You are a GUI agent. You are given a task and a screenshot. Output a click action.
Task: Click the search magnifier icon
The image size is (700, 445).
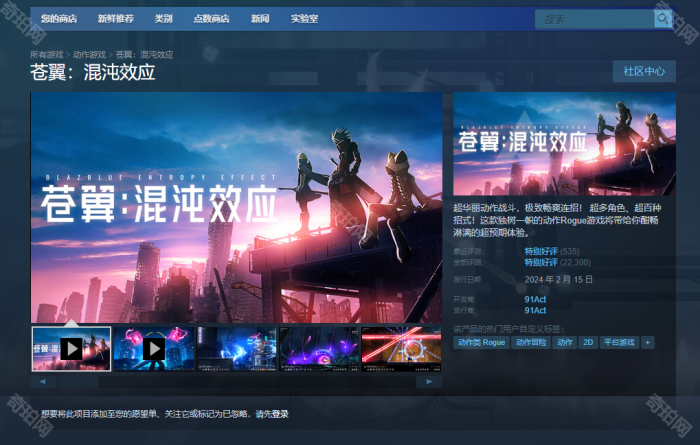[663, 19]
